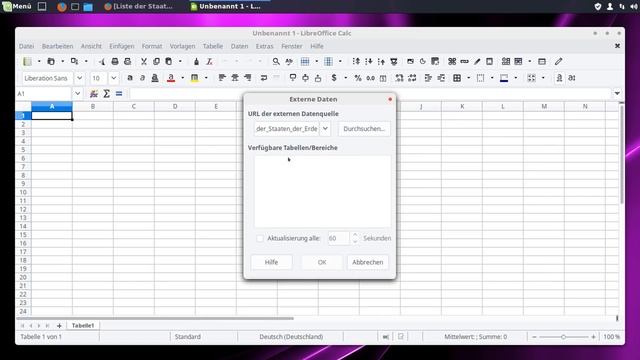
Task: Enable the 'Aktualisierung alle' checkbox
Action: 260,238
